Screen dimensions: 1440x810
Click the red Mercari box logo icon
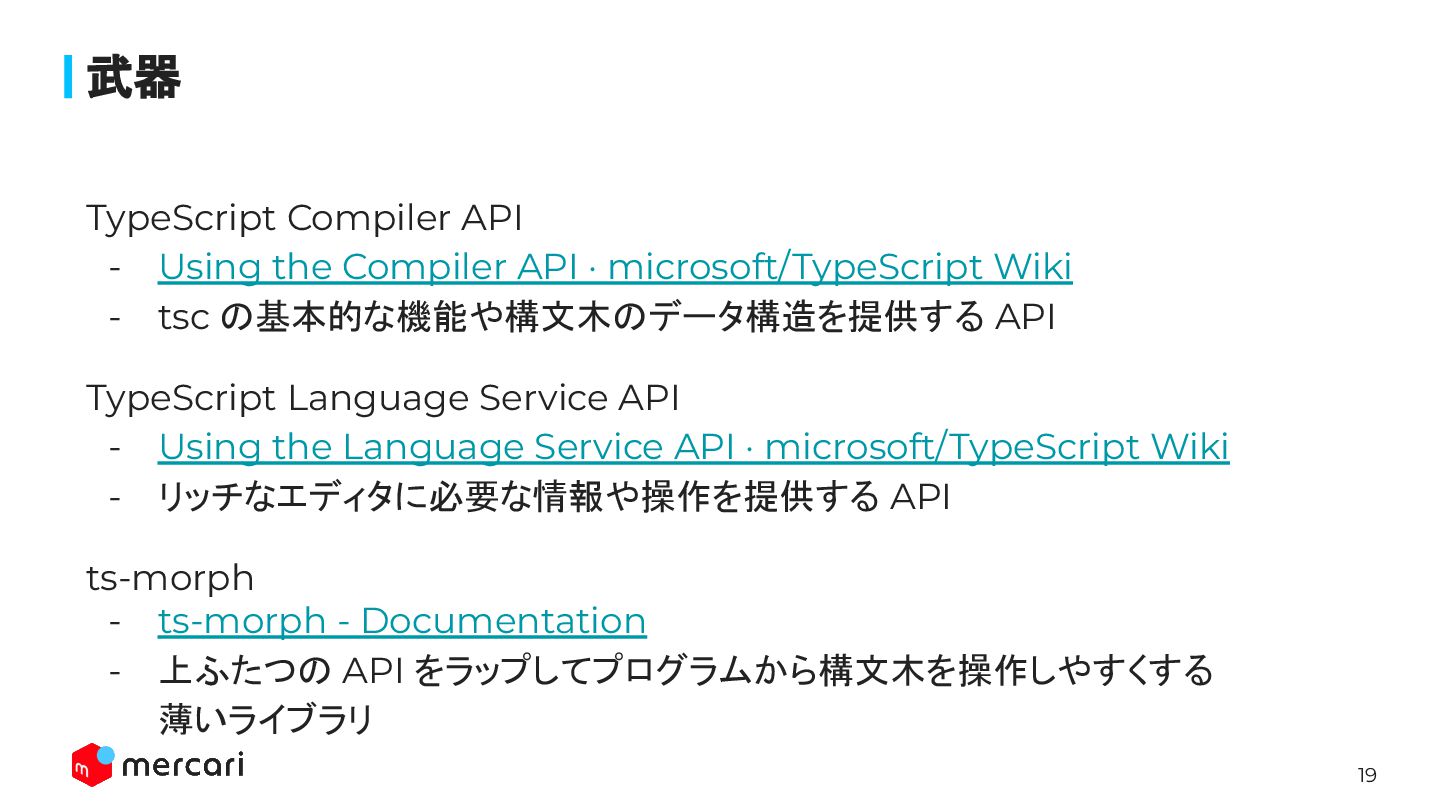[x=90, y=766]
